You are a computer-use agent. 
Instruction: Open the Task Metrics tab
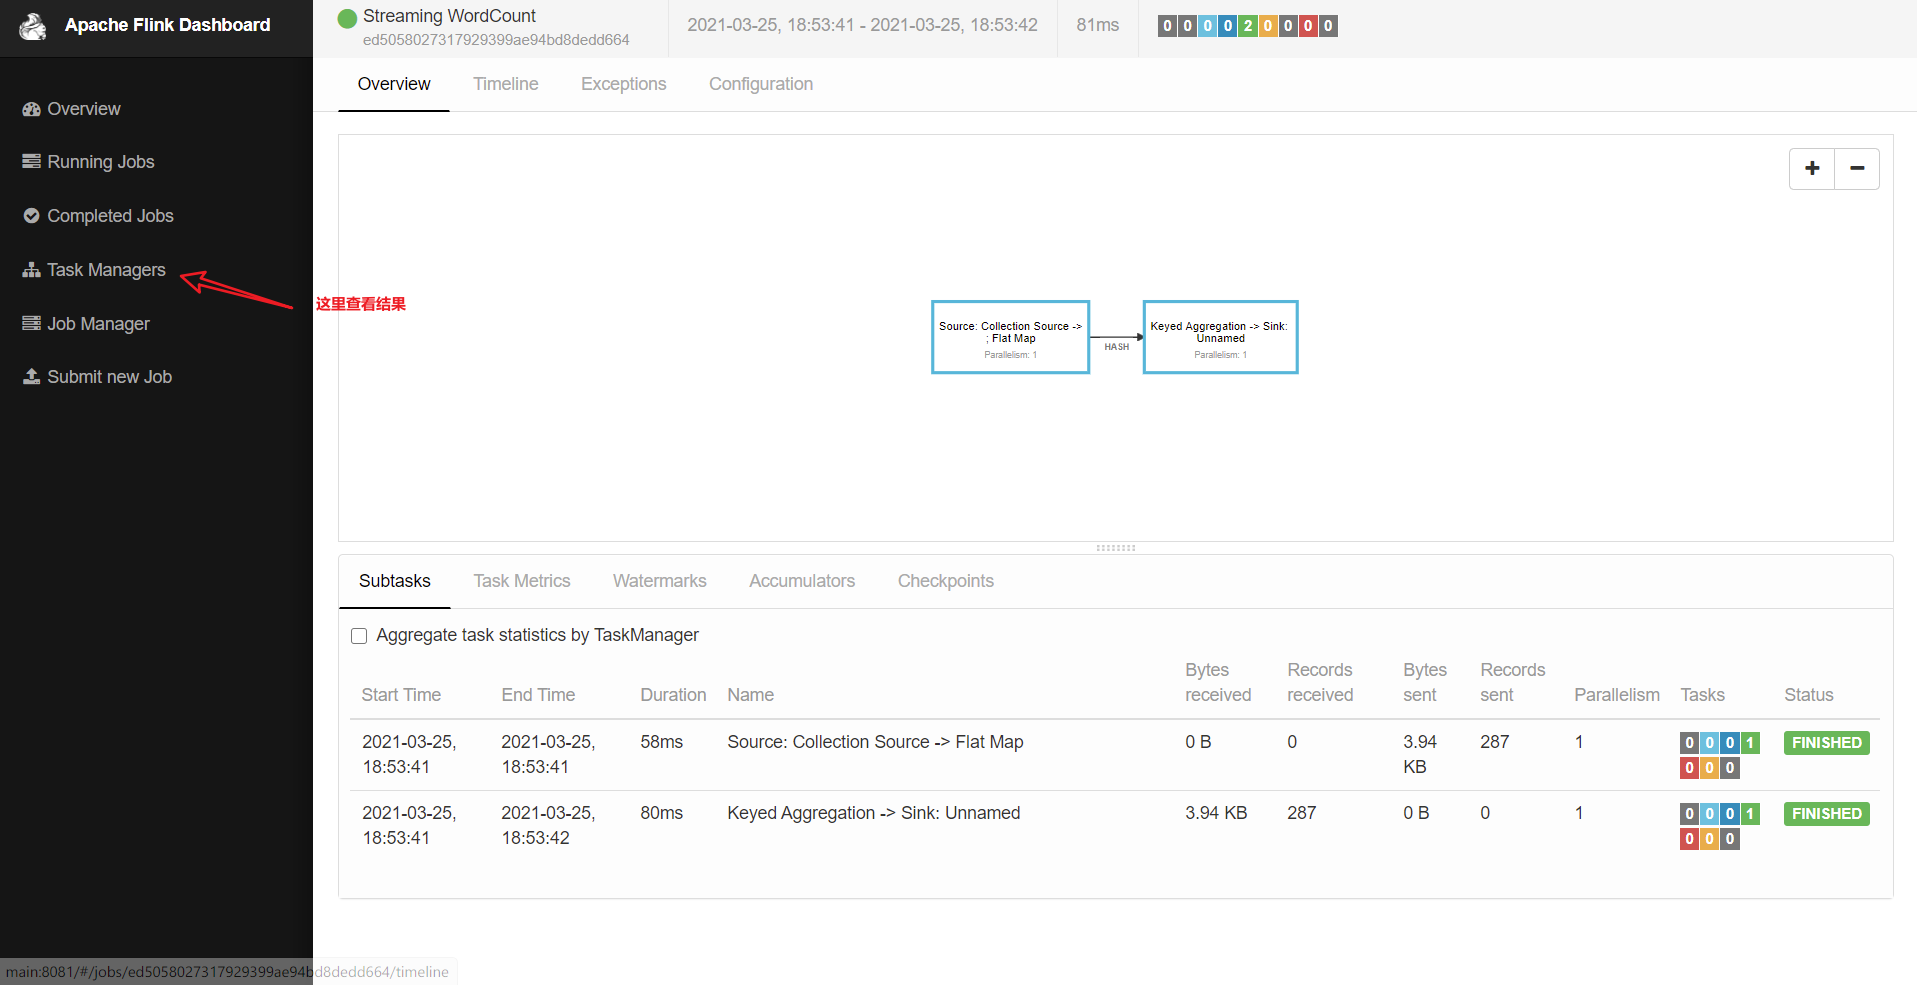[x=522, y=581]
